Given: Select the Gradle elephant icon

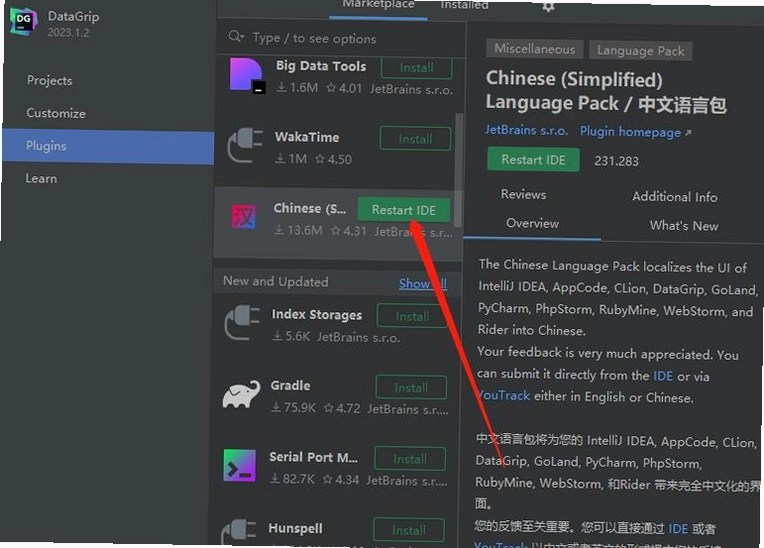Looking at the screenshot, I should pos(241,394).
